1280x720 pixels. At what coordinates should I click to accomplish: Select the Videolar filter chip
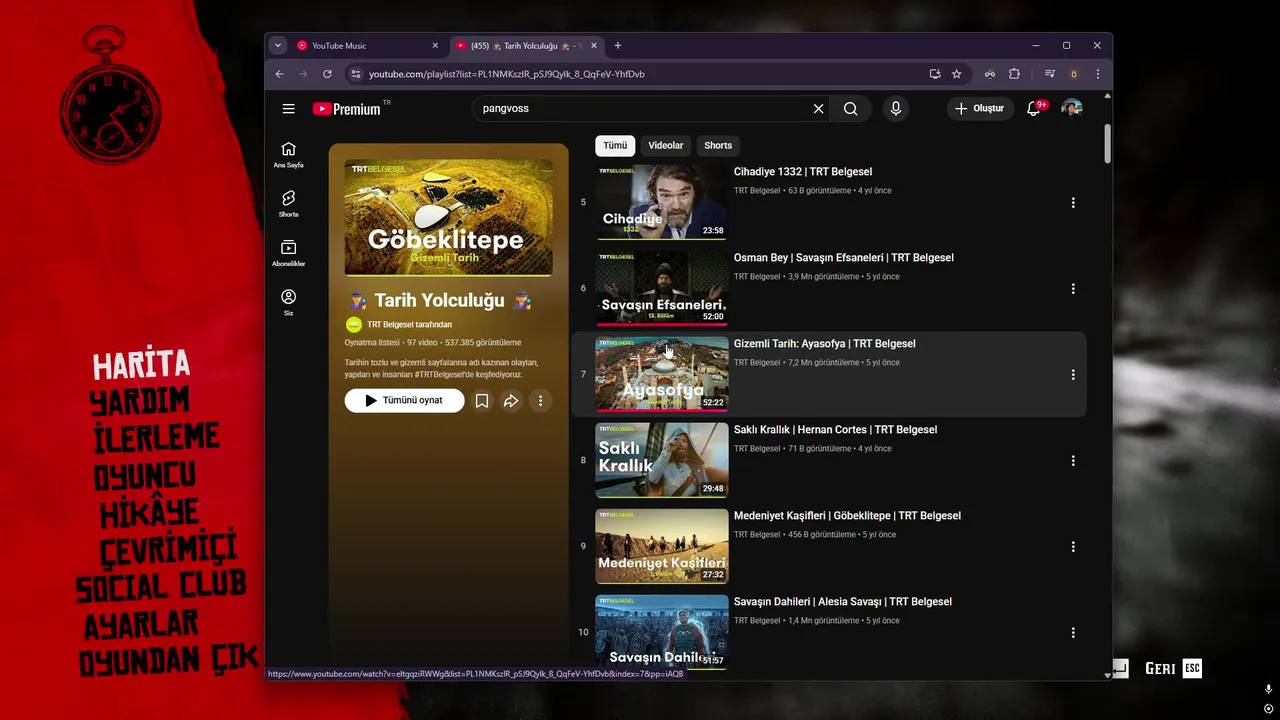click(x=666, y=146)
